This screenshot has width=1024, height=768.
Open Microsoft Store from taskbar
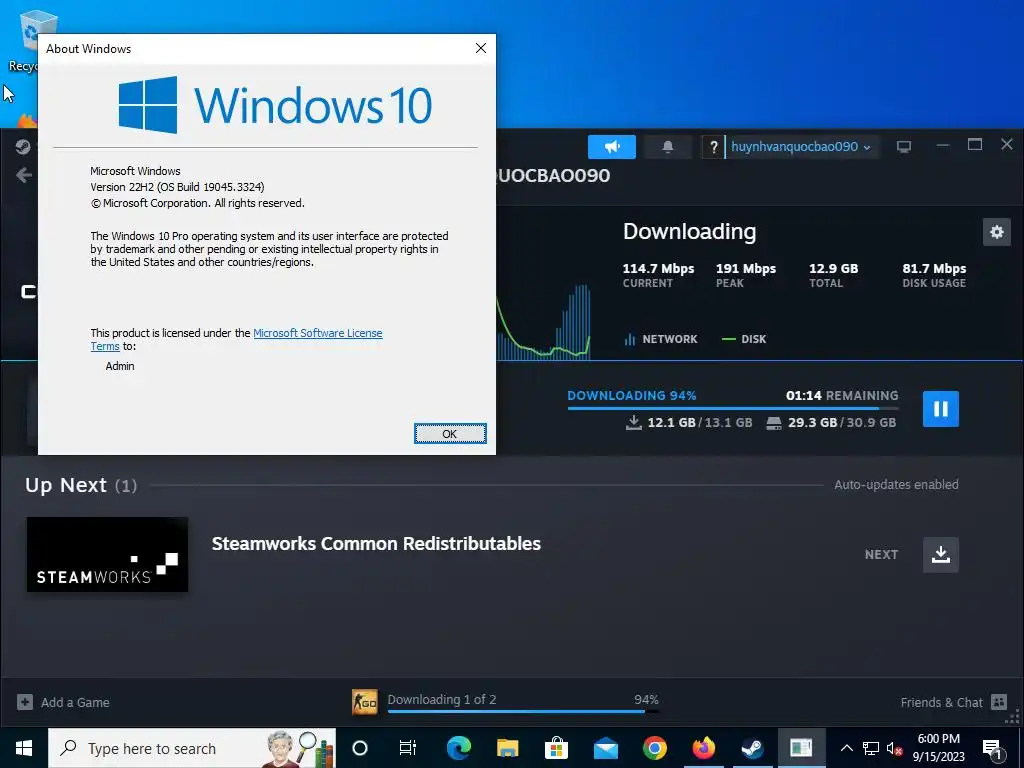point(556,748)
